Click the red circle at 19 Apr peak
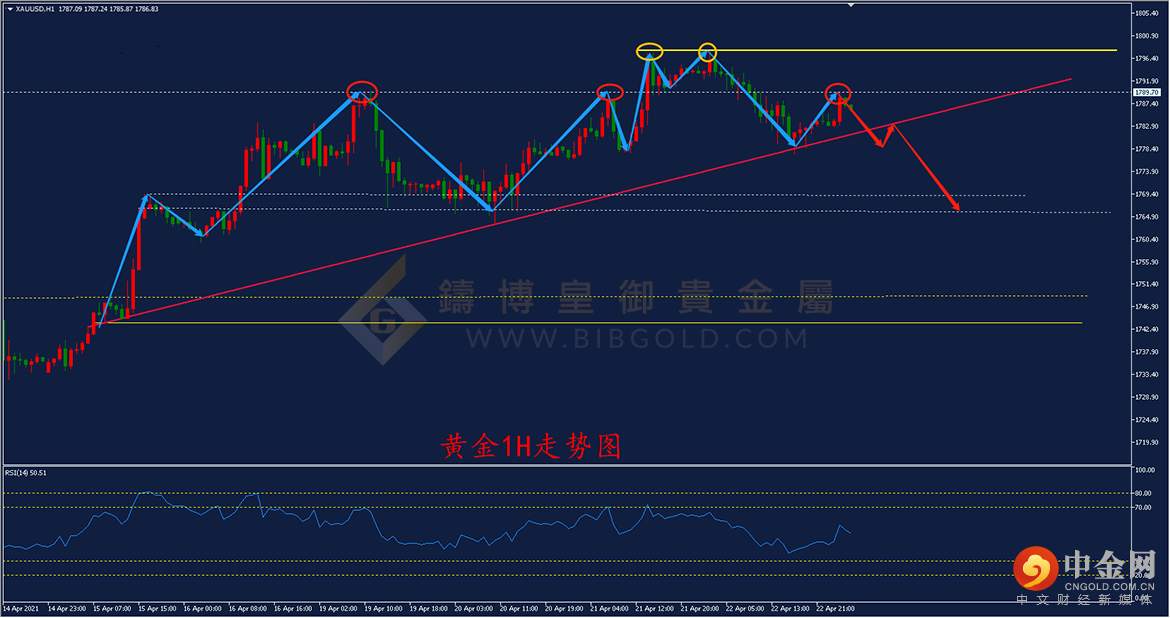This screenshot has height=618, width=1170. click(362, 92)
